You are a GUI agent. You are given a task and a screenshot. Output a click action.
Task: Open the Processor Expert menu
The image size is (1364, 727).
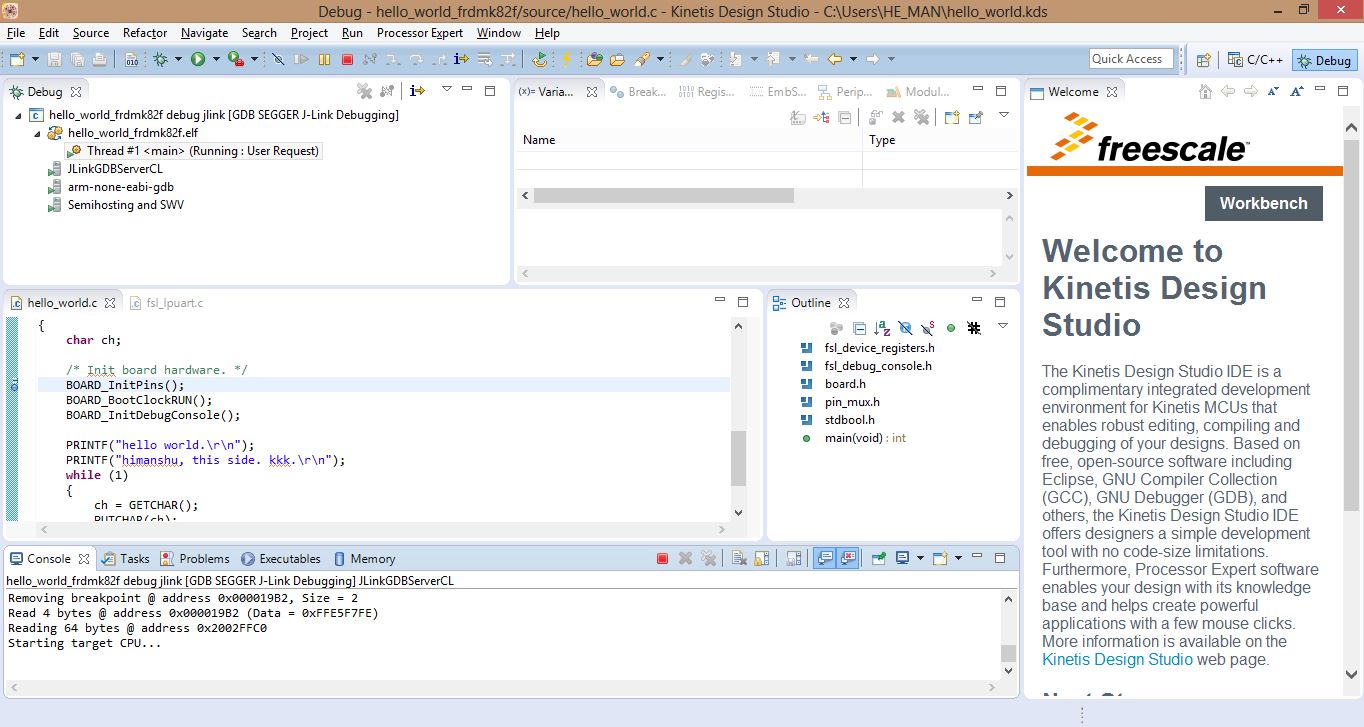[x=420, y=33]
